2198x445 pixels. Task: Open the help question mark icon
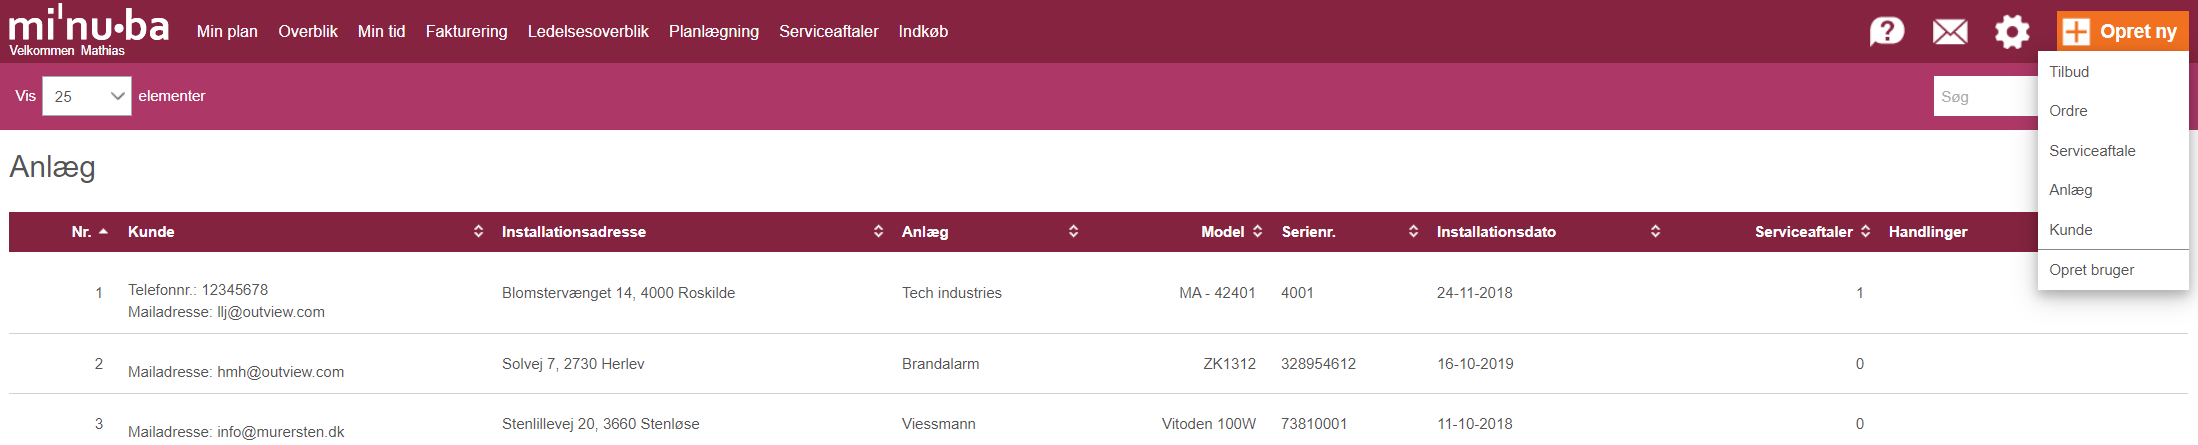(1887, 32)
